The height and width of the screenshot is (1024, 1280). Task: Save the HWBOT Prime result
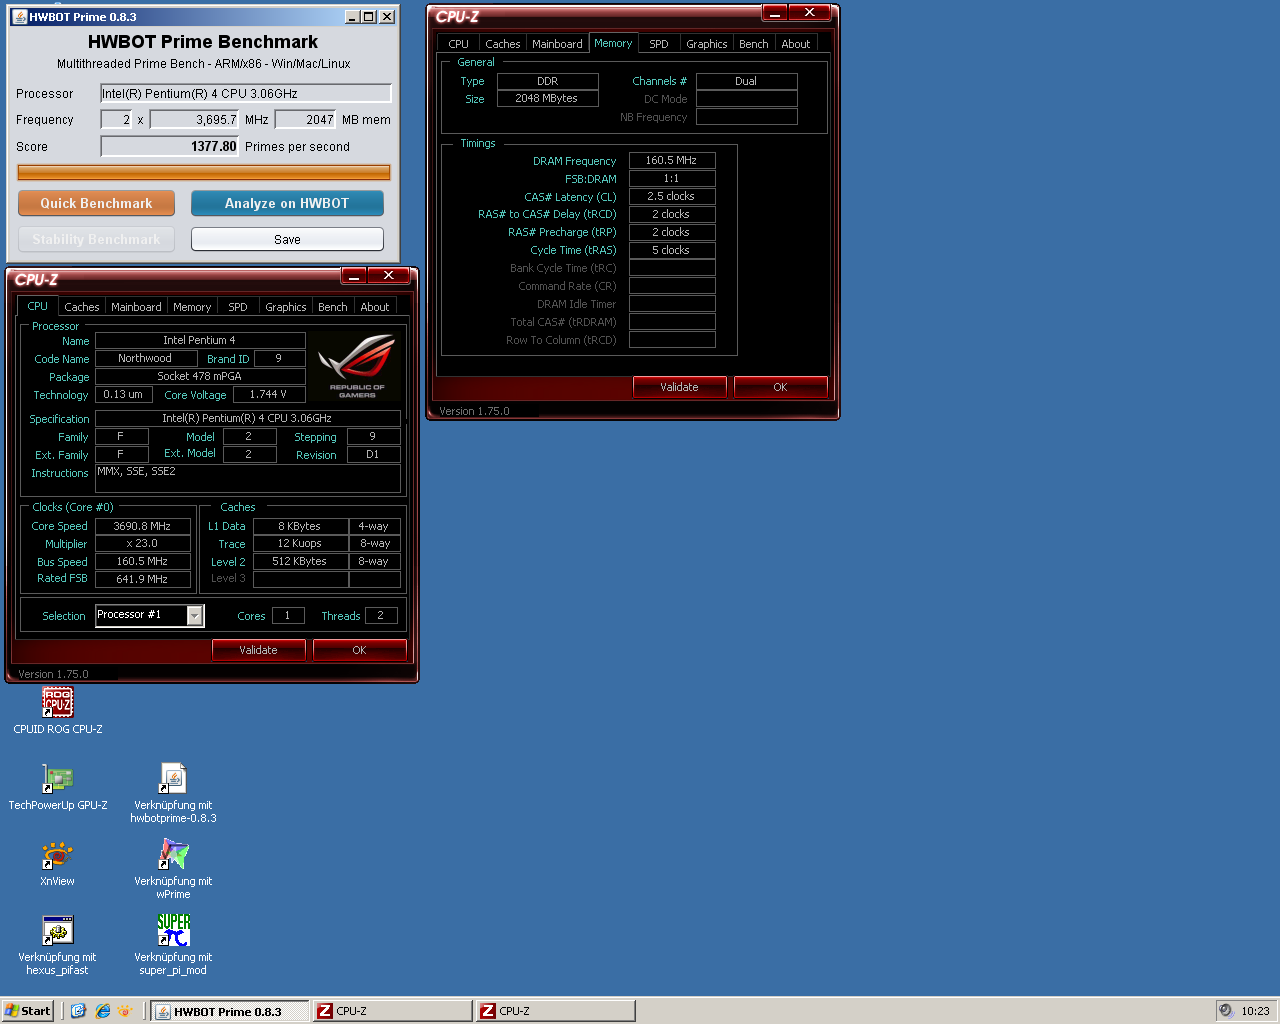click(287, 239)
